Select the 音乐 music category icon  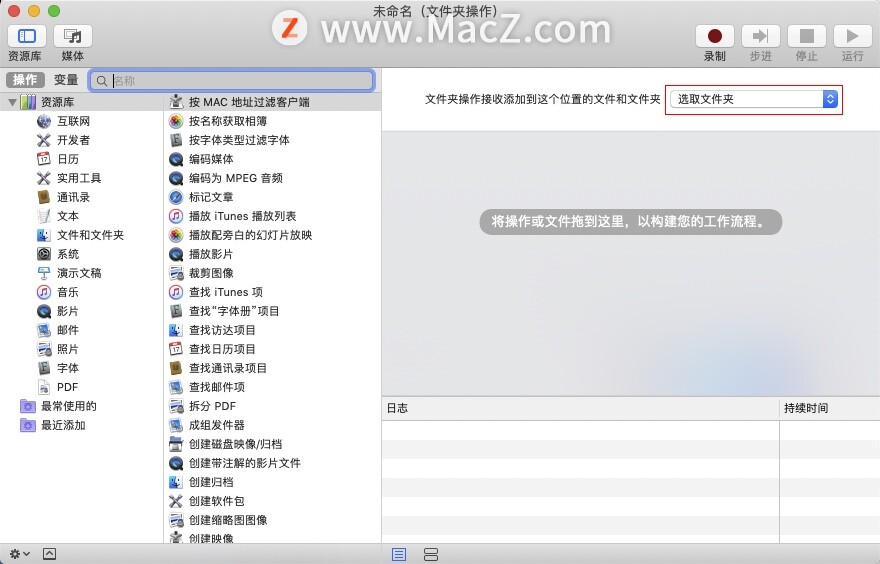[x=44, y=292]
